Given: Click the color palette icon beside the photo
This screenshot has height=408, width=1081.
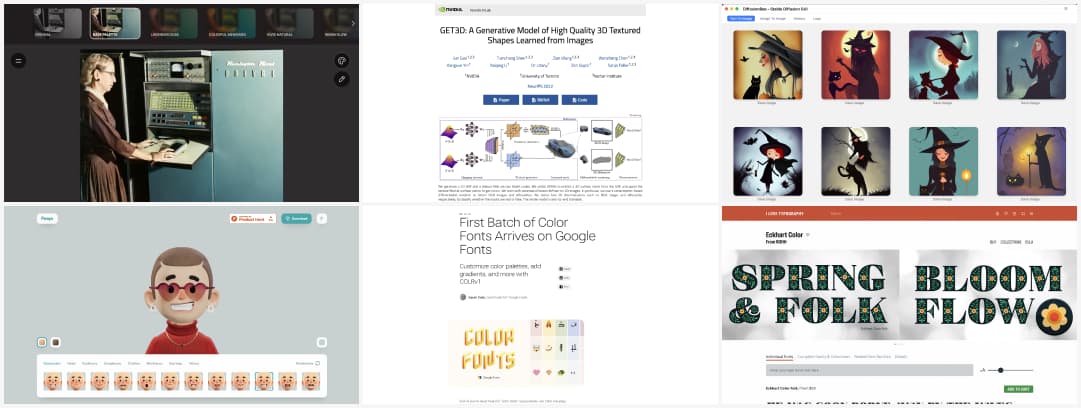Looking at the screenshot, I should [341, 60].
